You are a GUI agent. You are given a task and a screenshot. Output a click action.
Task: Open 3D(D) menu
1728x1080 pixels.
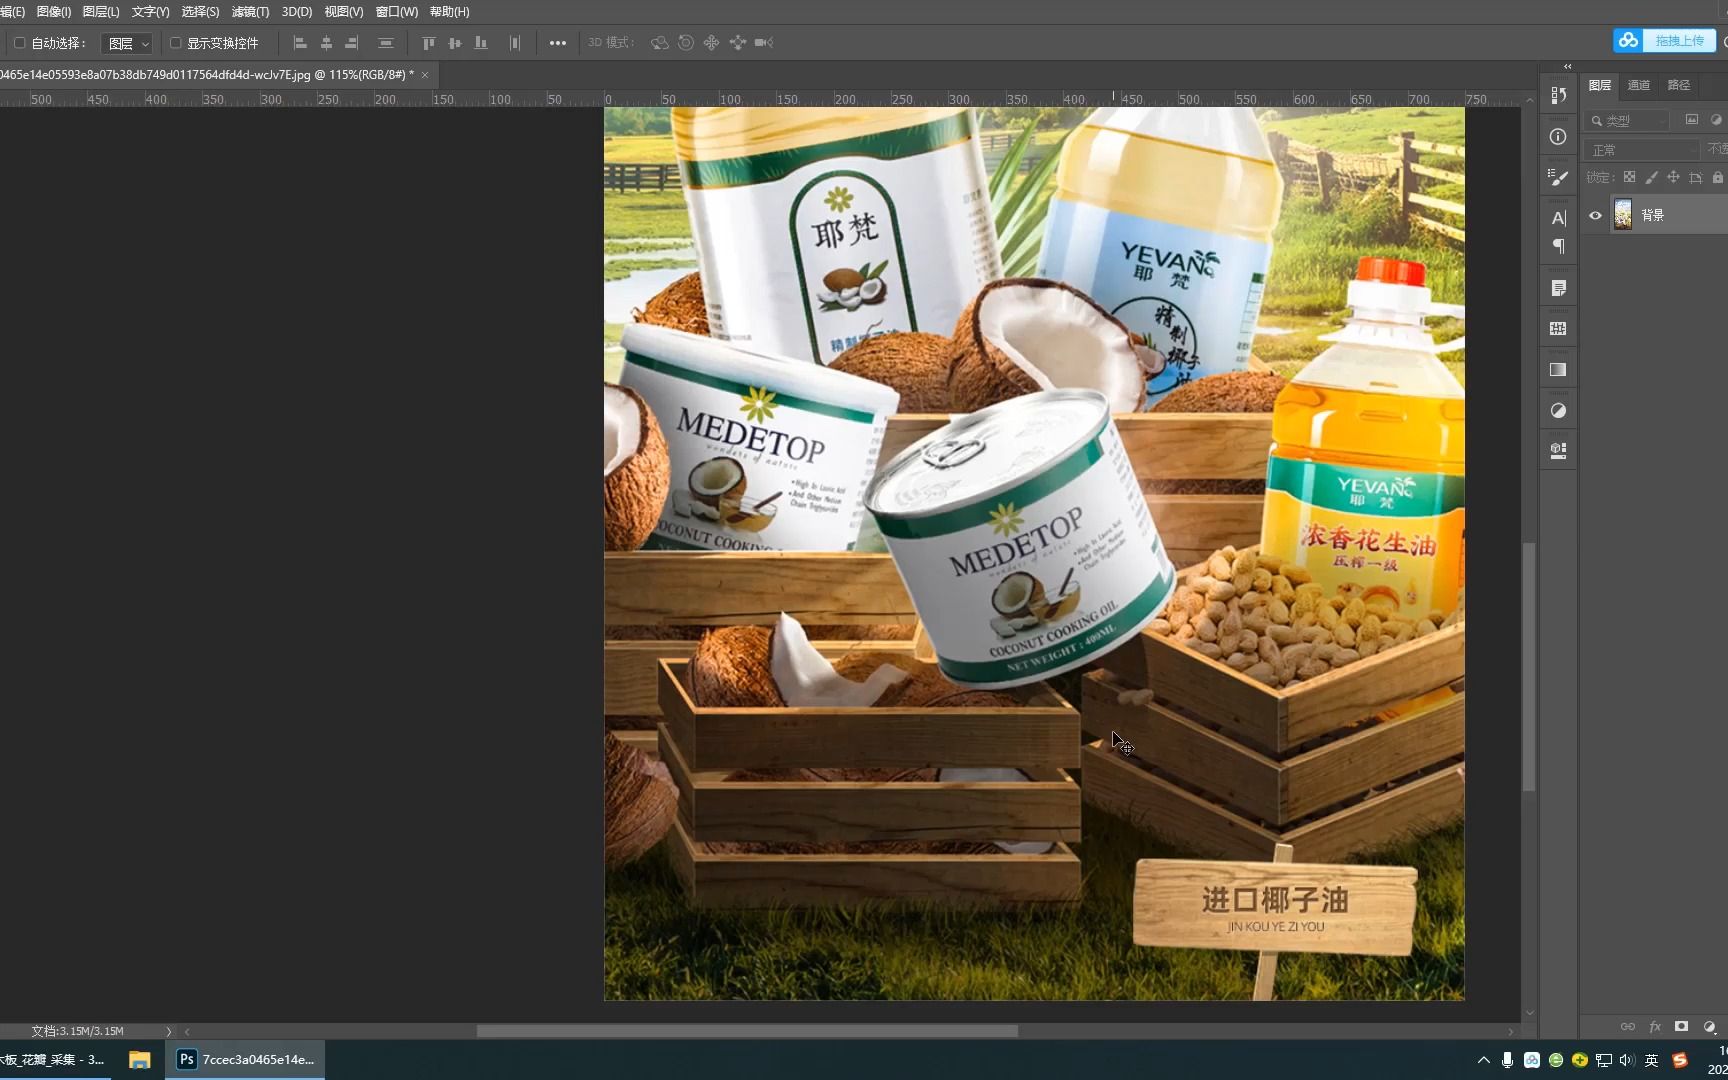coord(297,12)
